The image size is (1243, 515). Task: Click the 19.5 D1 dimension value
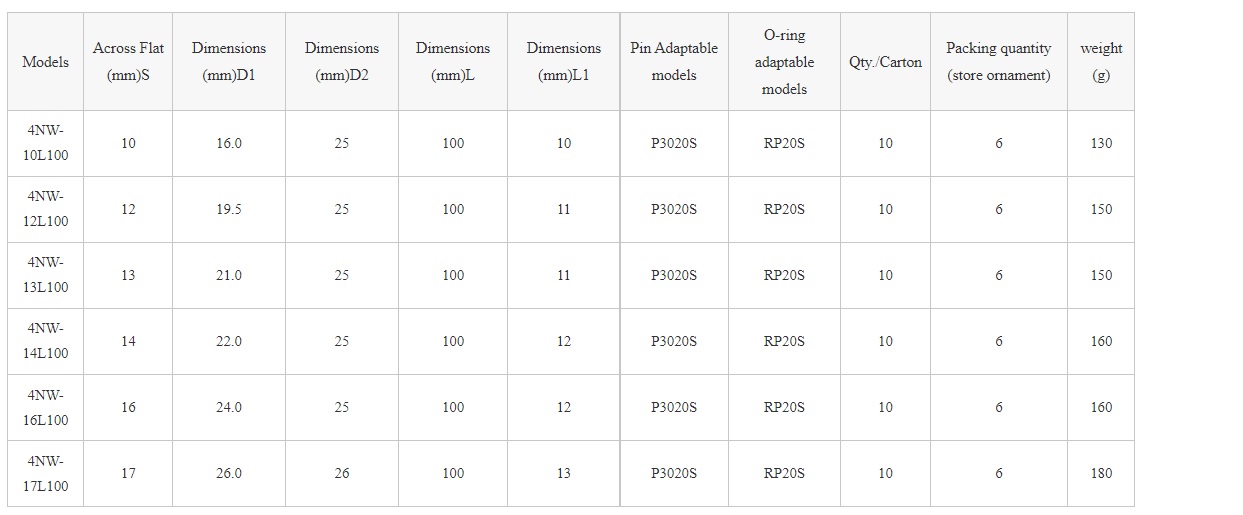229,209
